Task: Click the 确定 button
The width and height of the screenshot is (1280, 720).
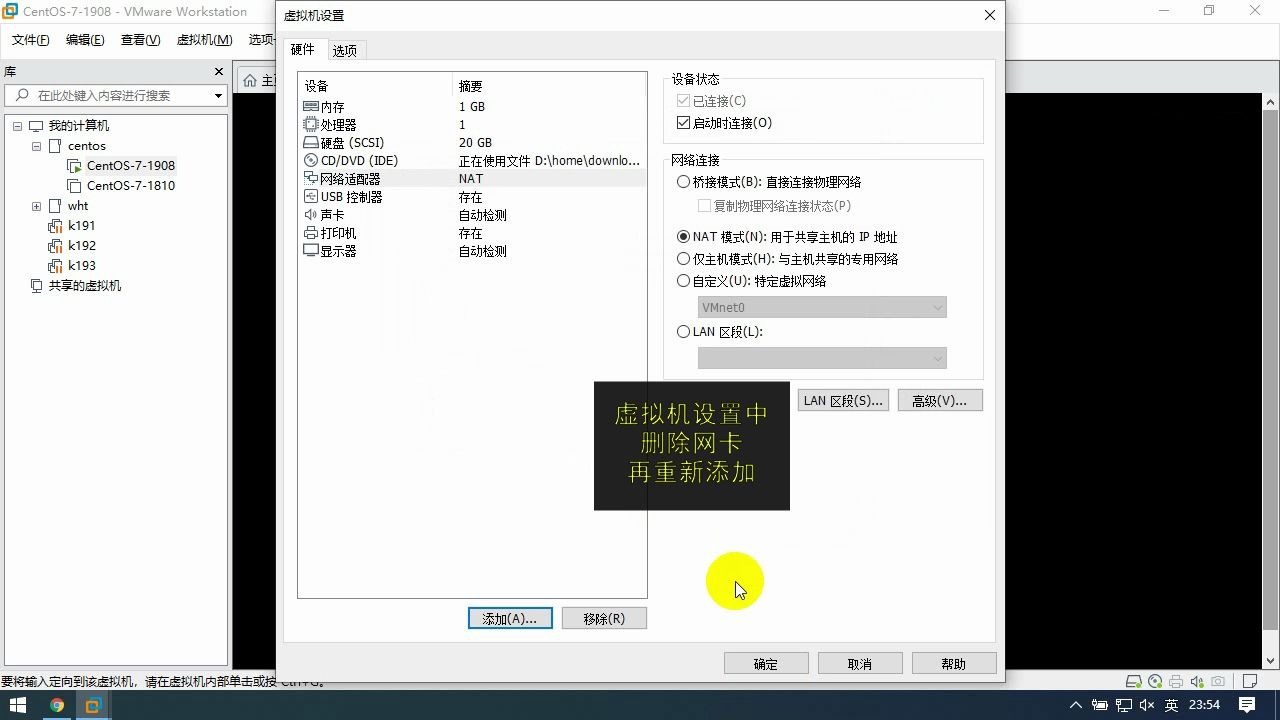Action: (x=766, y=664)
